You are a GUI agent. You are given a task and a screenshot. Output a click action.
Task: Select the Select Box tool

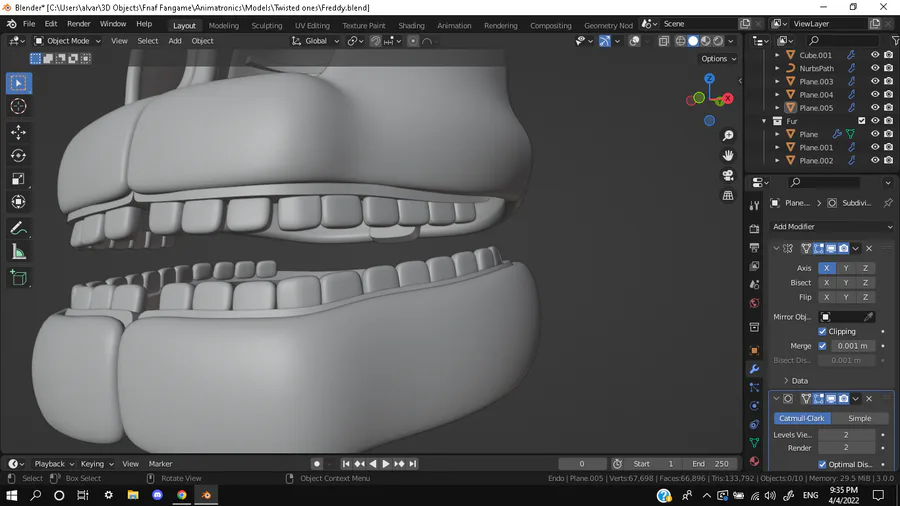pos(18,83)
